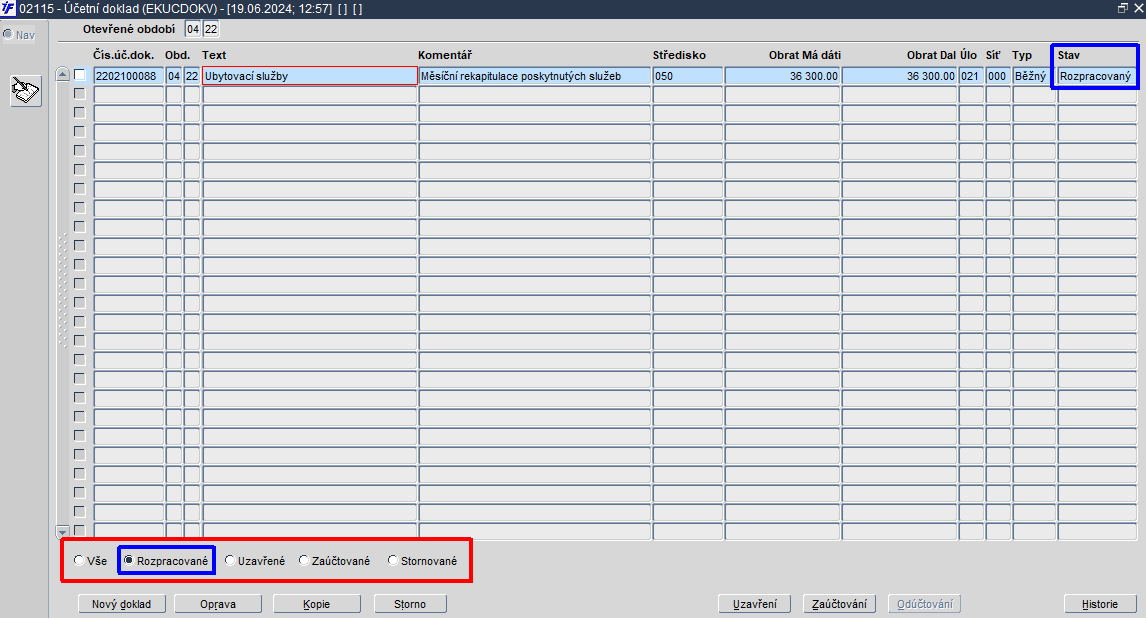Click the Storno button
Screen dimensions: 1146x618
(410, 604)
